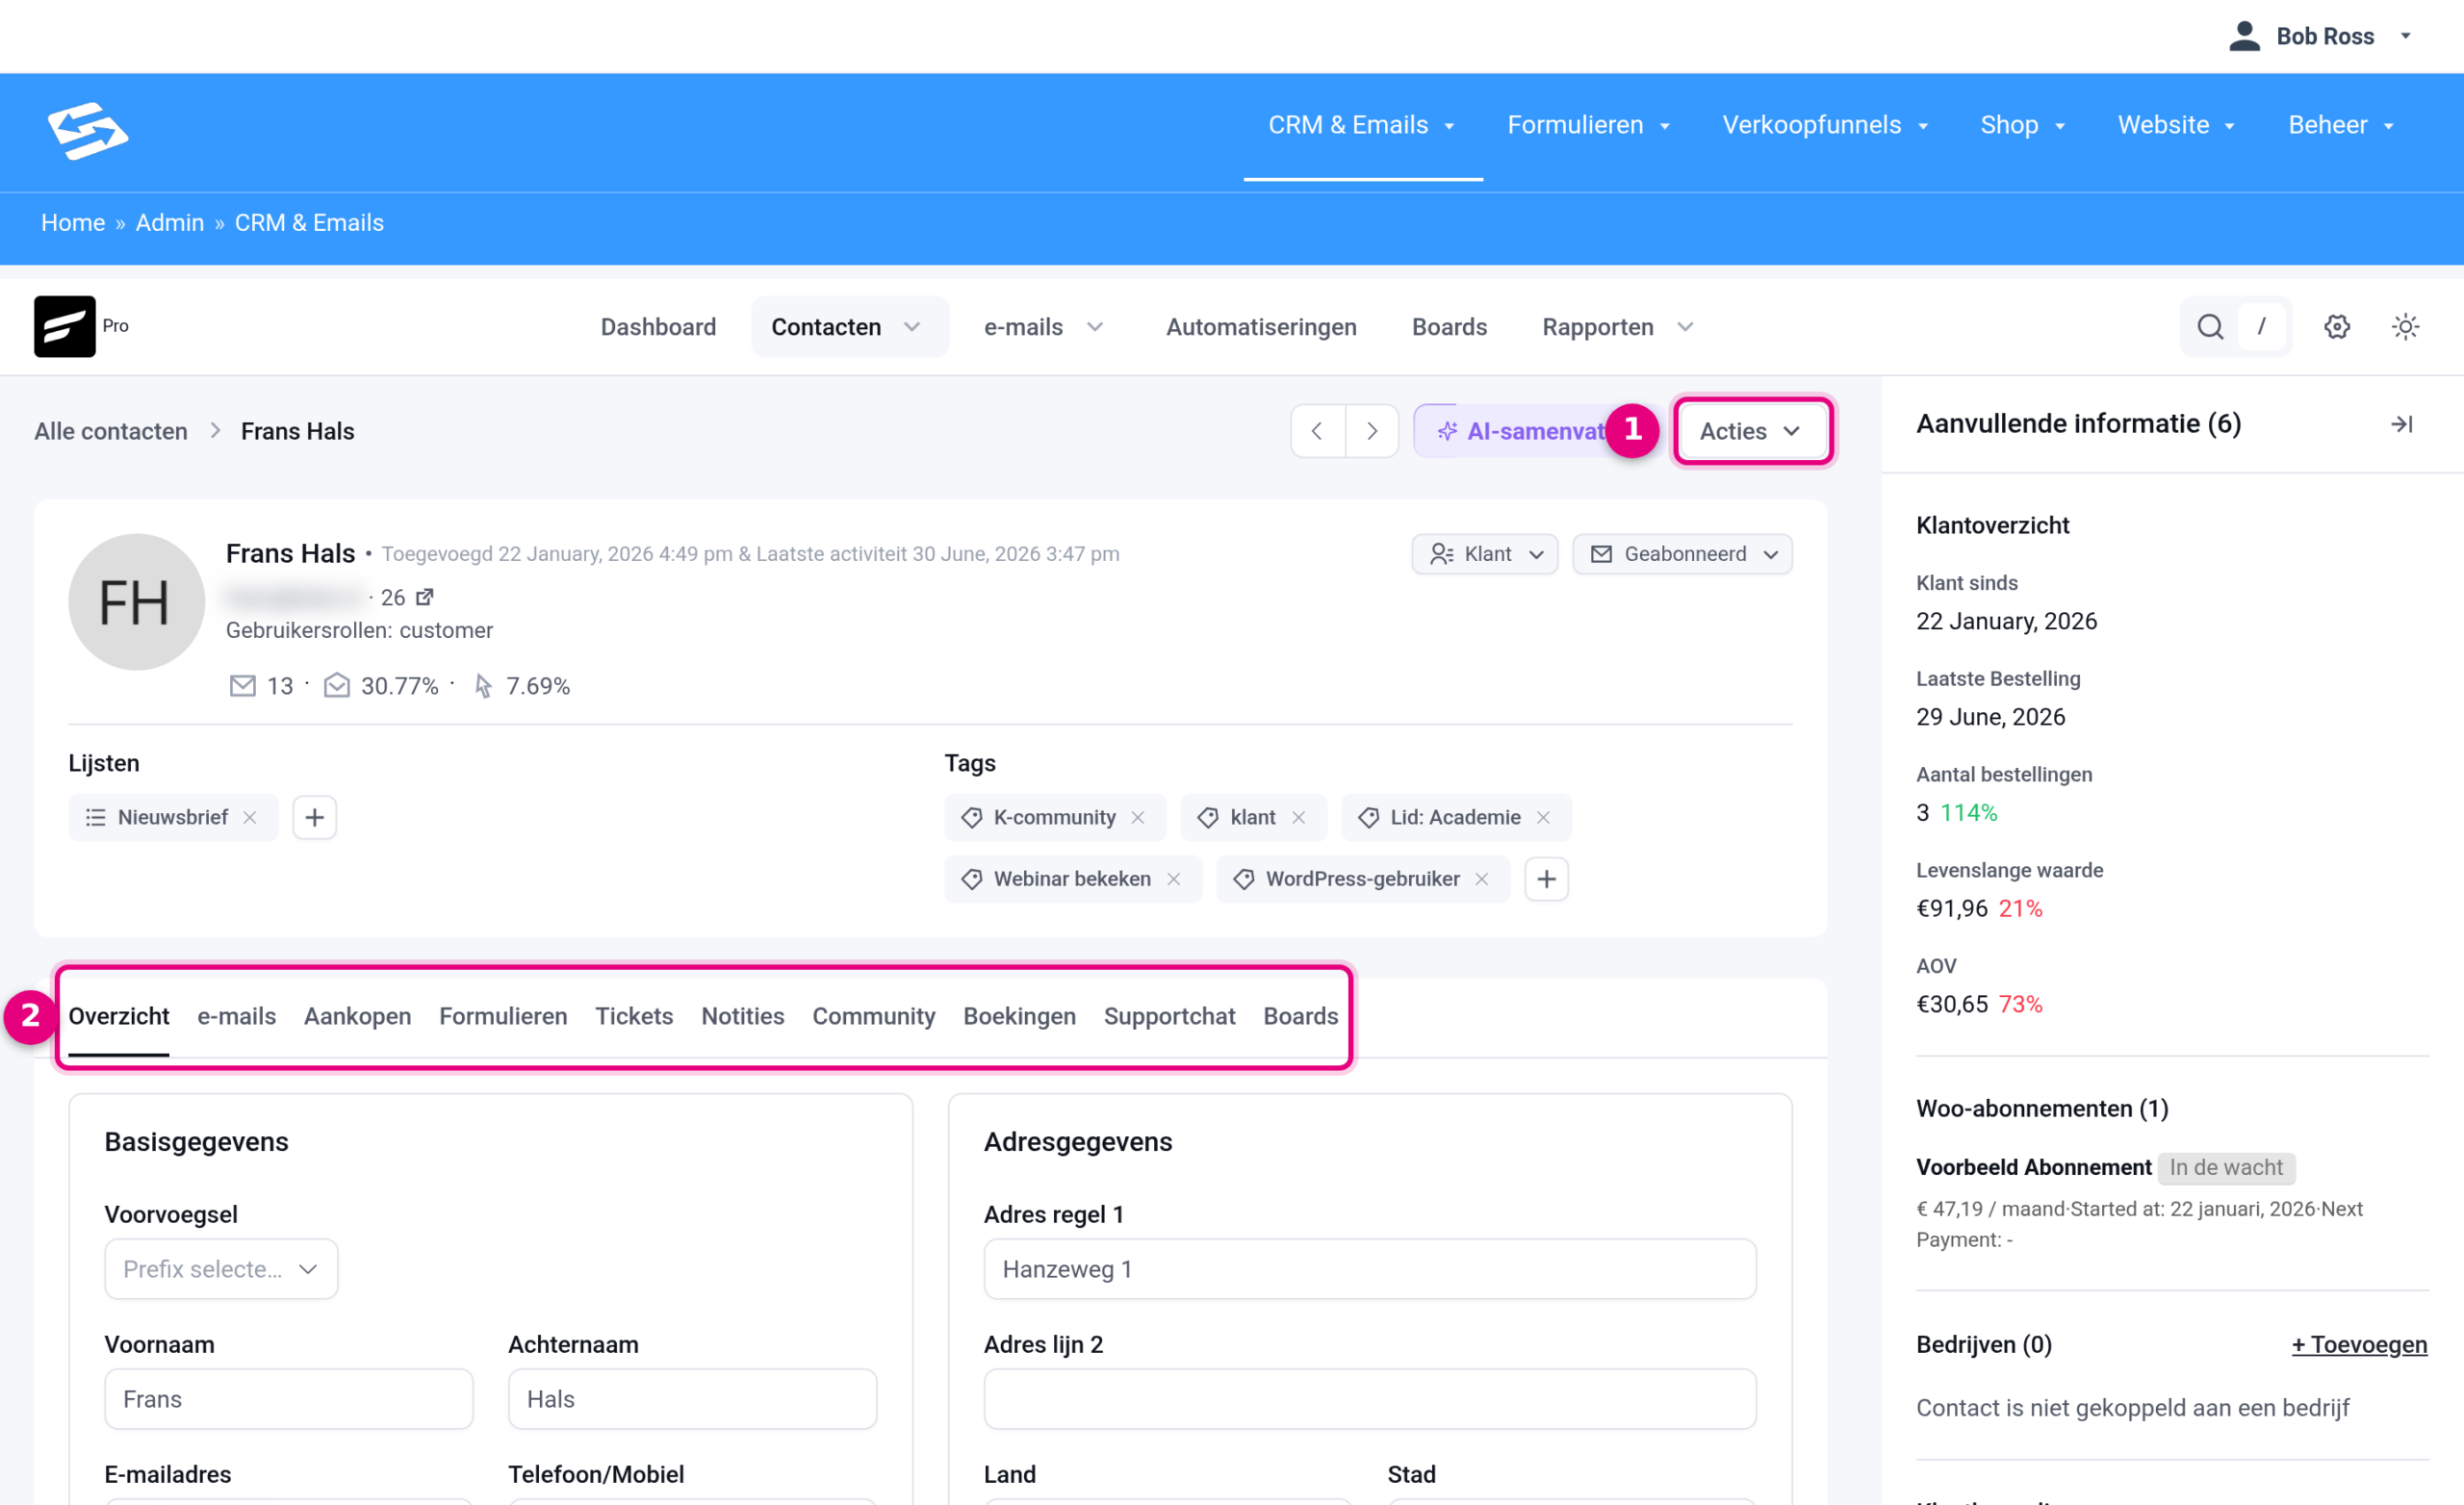Remove the K-community tag
This screenshot has width=2464, height=1505.
point(1137,817)
